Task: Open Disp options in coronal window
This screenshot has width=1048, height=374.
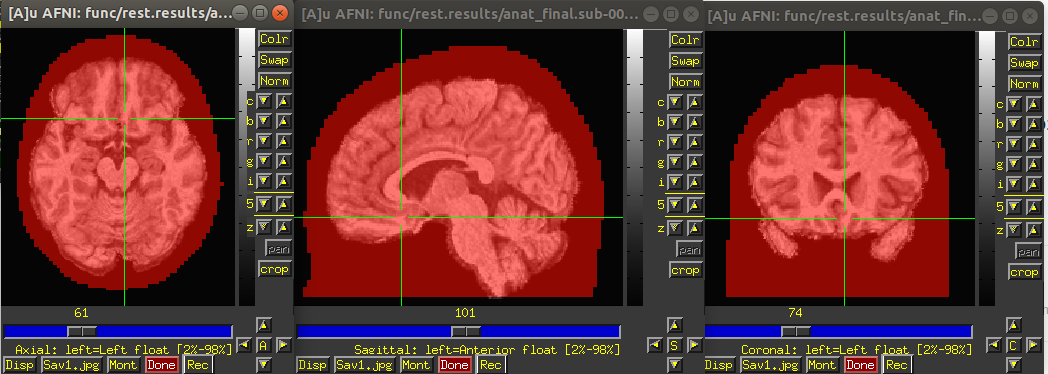Action: pyautogui.click(x=718, y=365)
